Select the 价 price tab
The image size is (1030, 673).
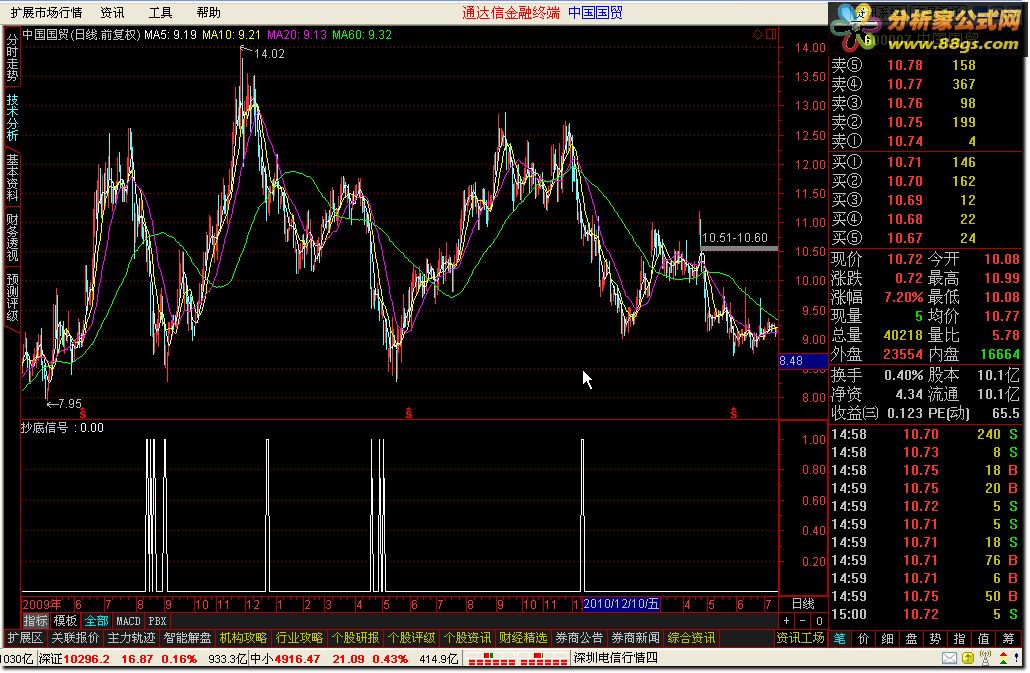[x=864, y=638]
